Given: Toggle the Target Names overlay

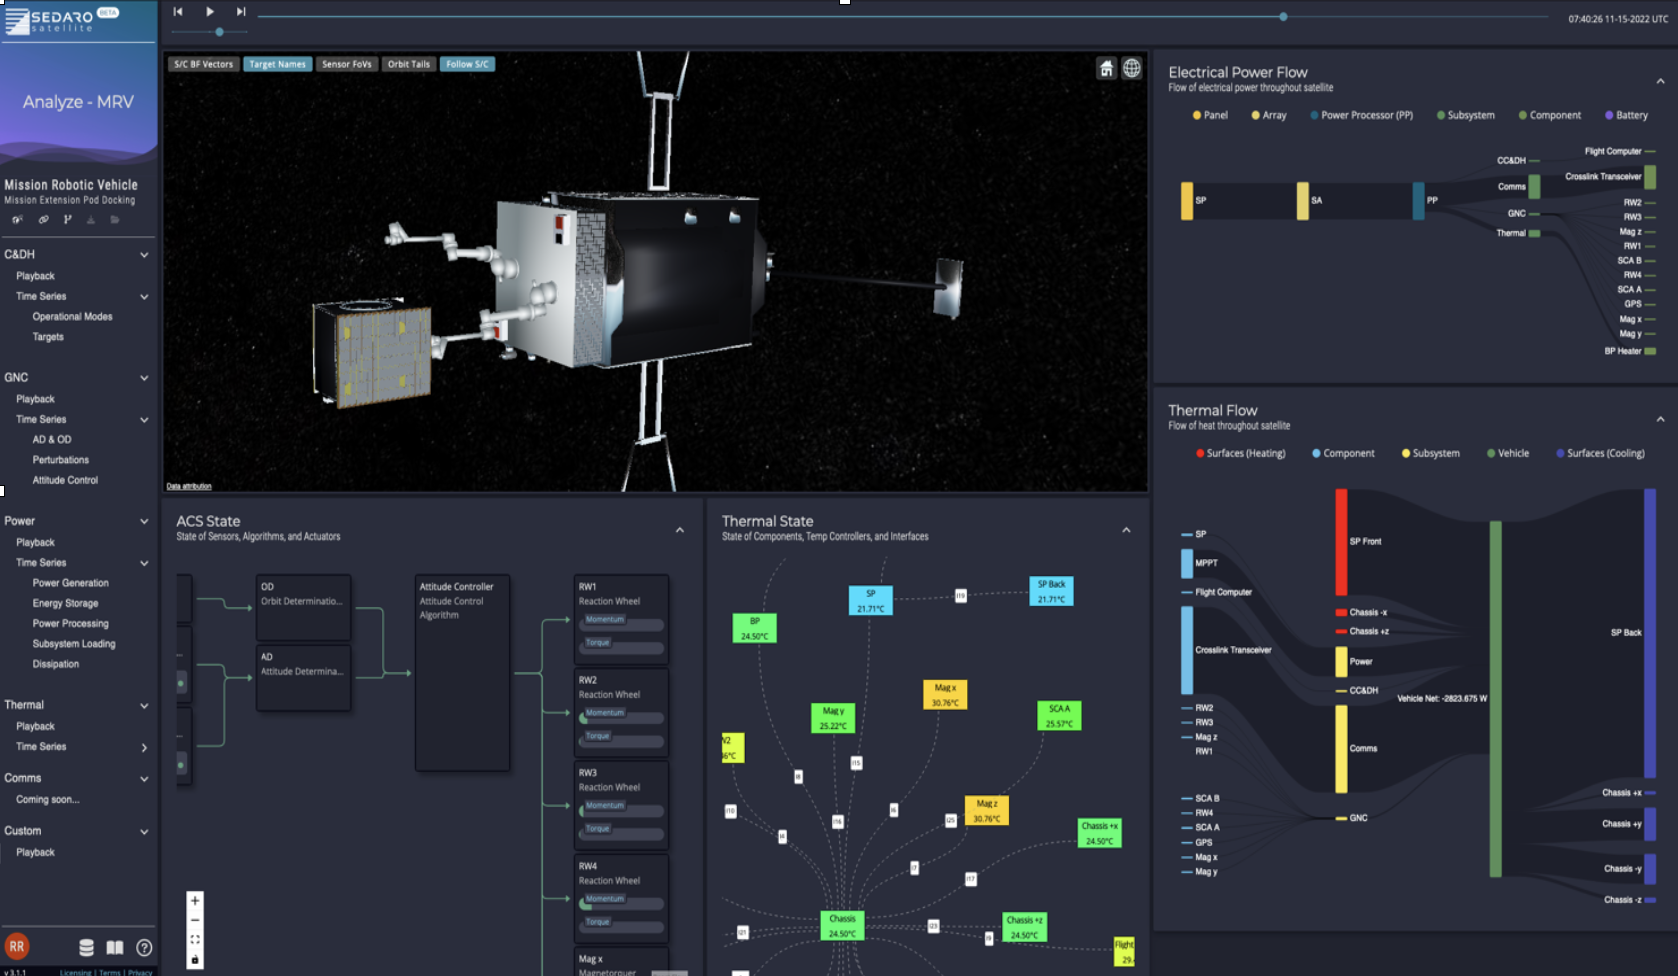Looking at the screenshot, I should pos(277,64).
